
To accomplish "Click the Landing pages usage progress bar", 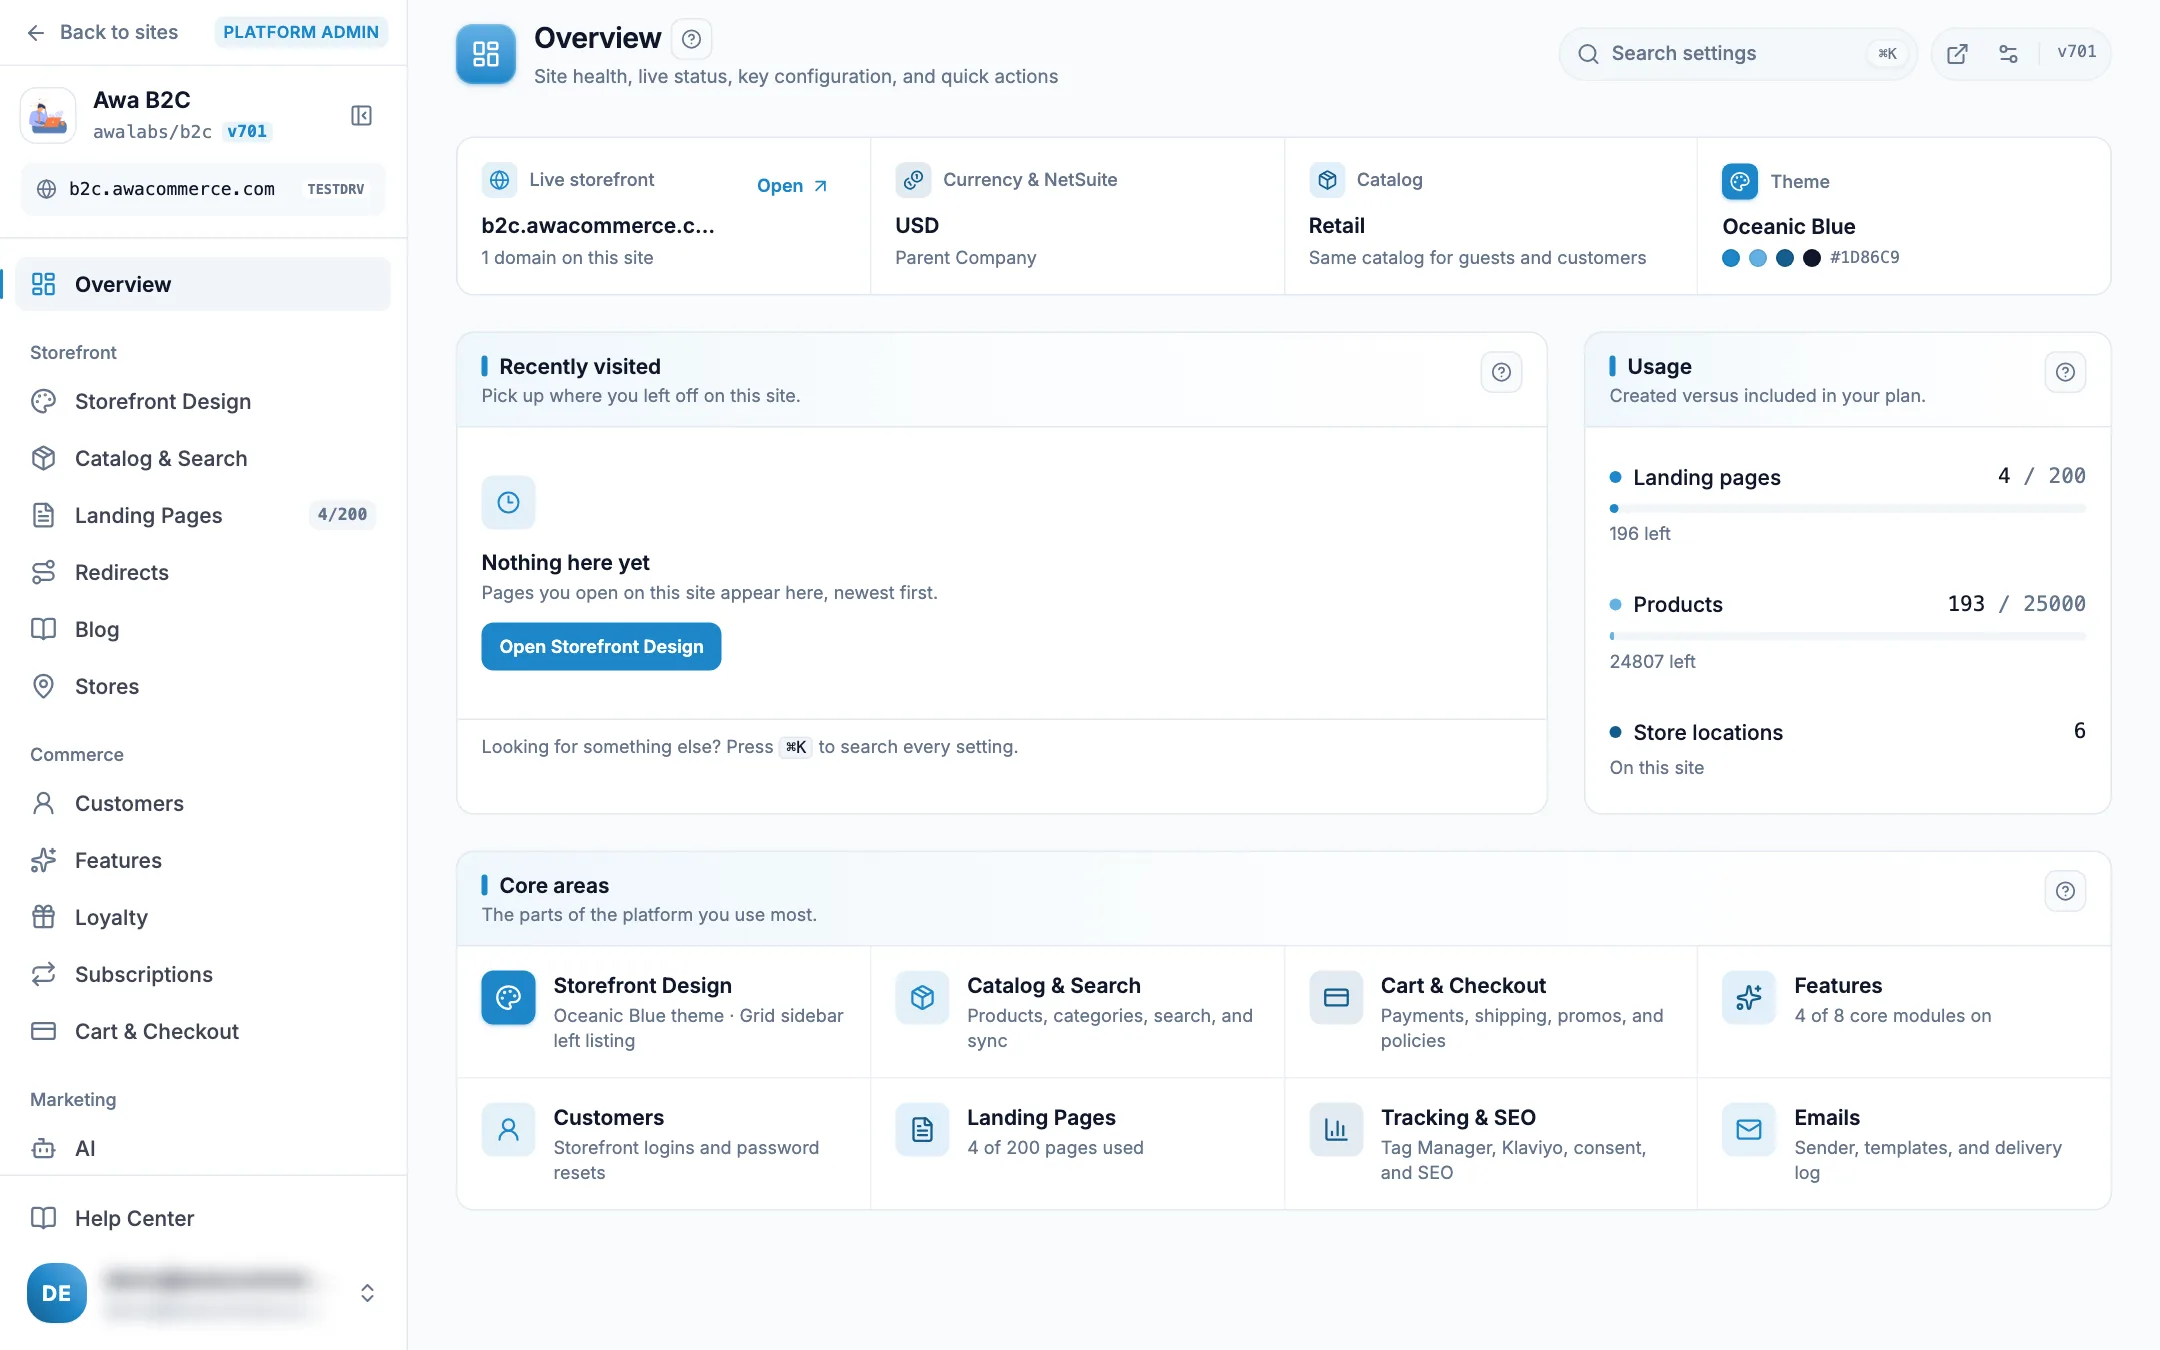I will coord(1847,509).
